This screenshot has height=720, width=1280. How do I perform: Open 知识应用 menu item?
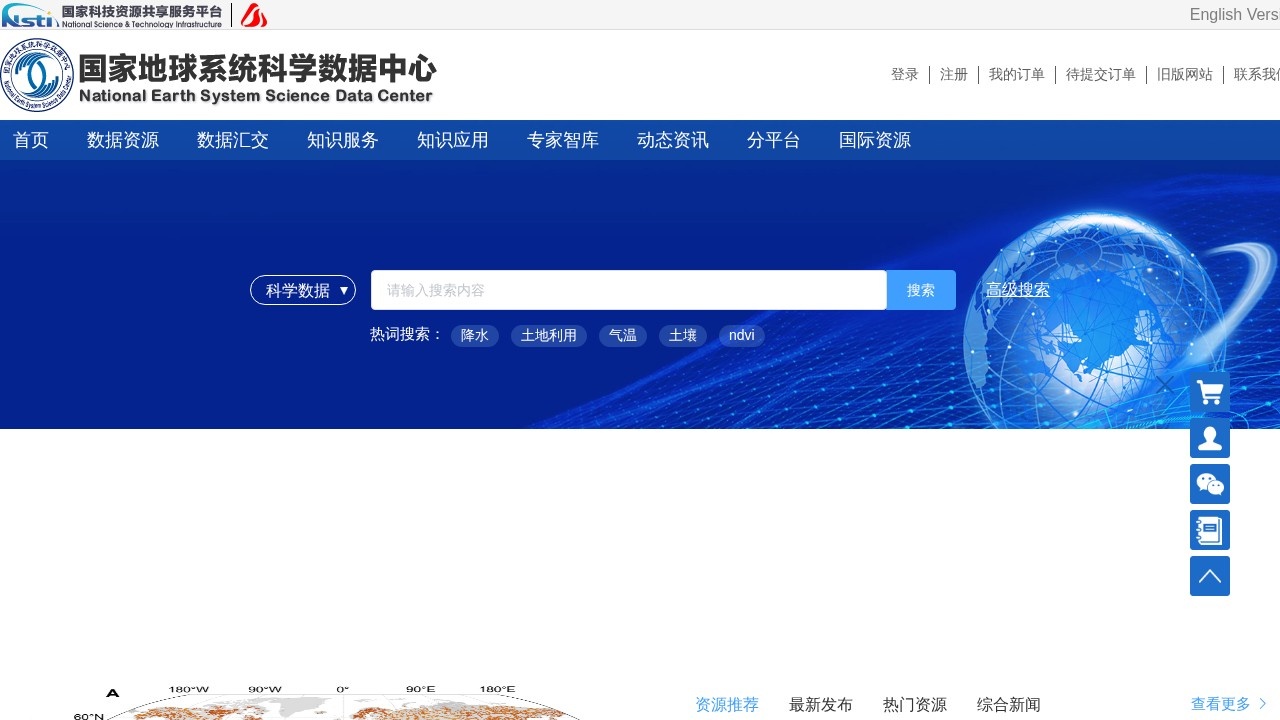click(453, 140)
